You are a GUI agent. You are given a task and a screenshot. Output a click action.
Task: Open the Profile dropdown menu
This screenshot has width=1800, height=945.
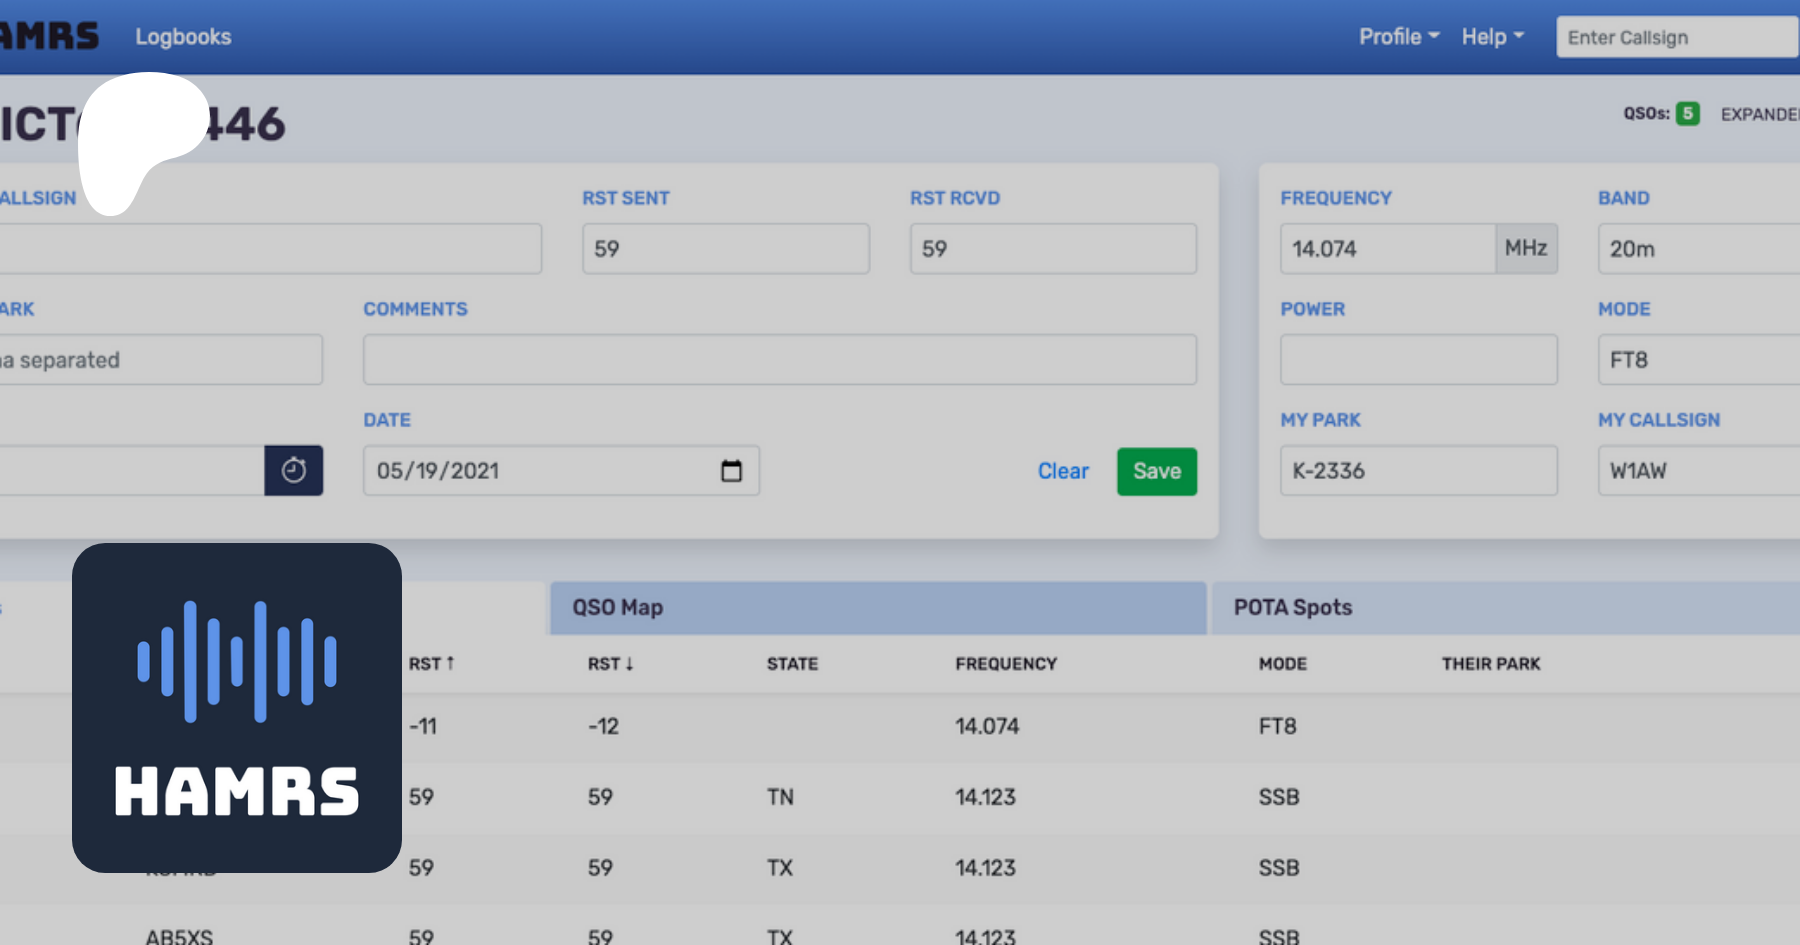1398,37
